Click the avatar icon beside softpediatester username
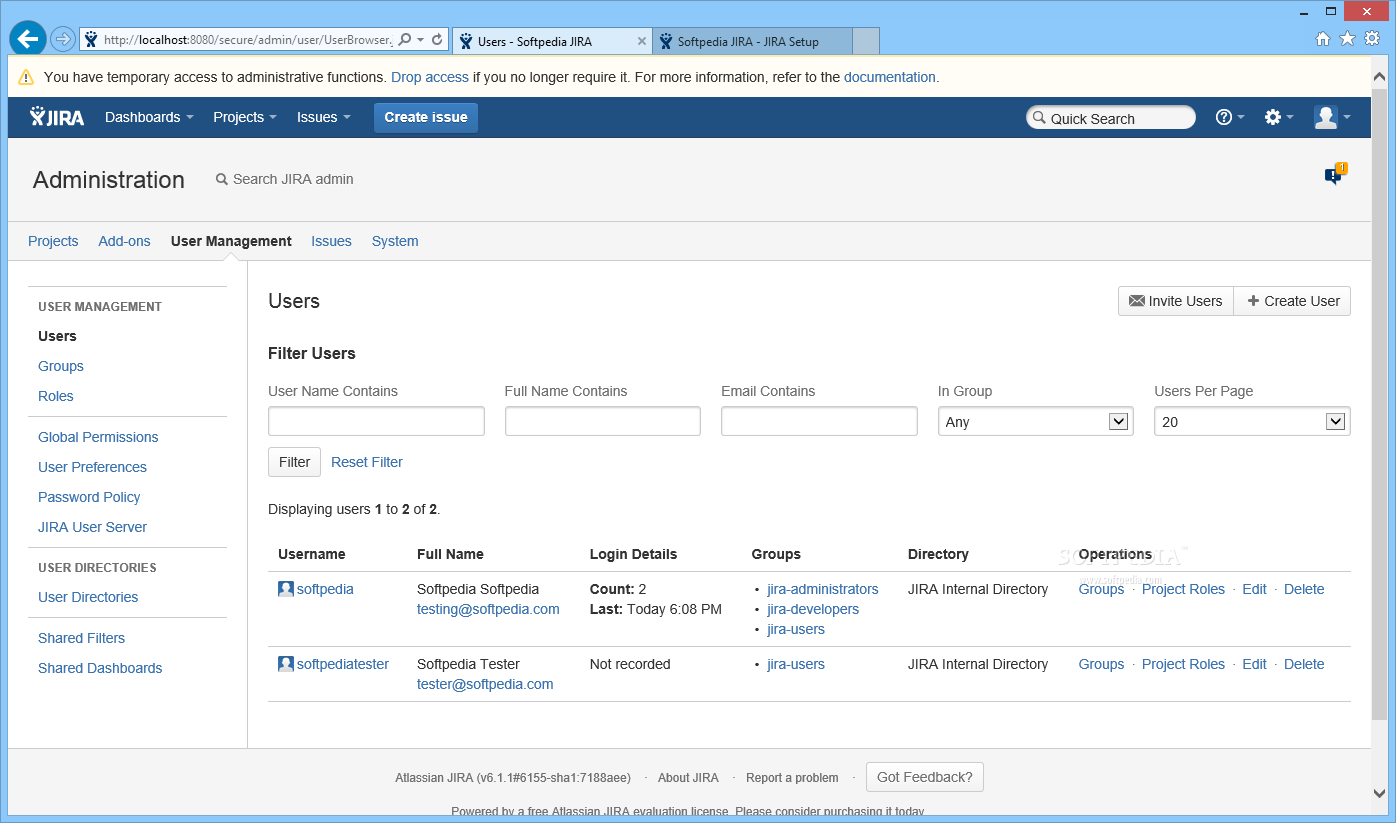This screenshot has width=1396, height=823. coord(286,664)
